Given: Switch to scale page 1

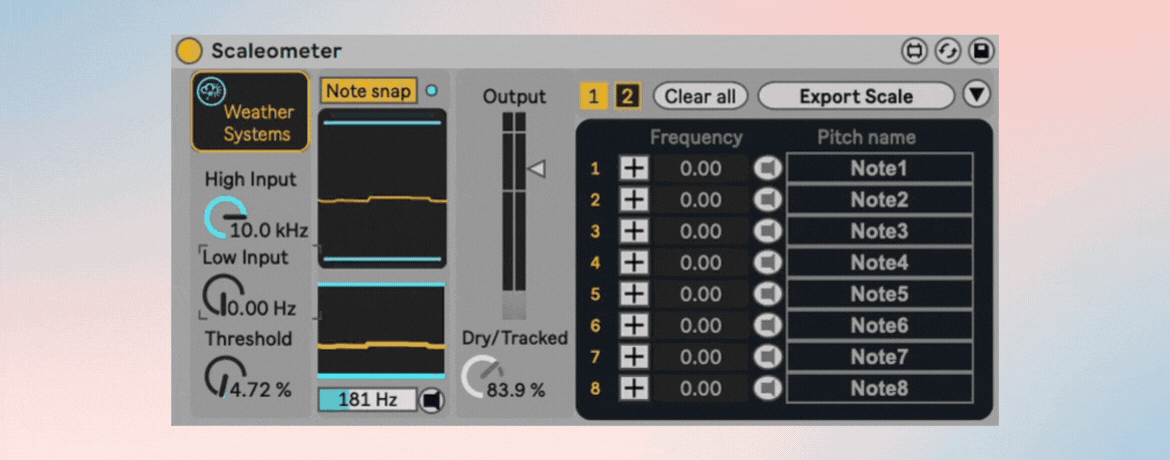Looking at the screenshot, I should (x=594, y=96).
